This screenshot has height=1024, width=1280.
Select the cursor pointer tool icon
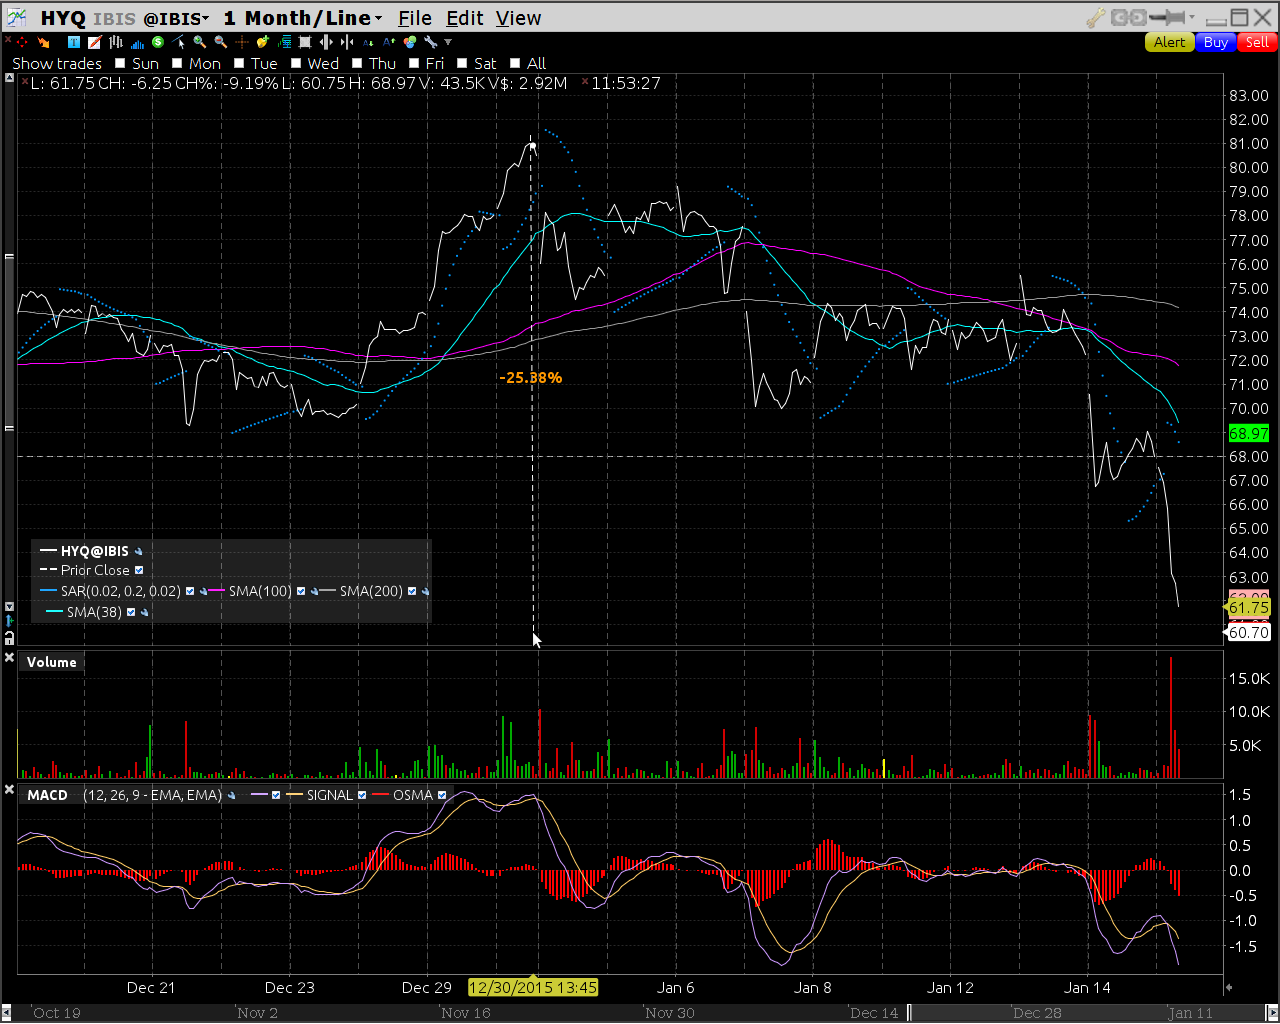point(179,42)
